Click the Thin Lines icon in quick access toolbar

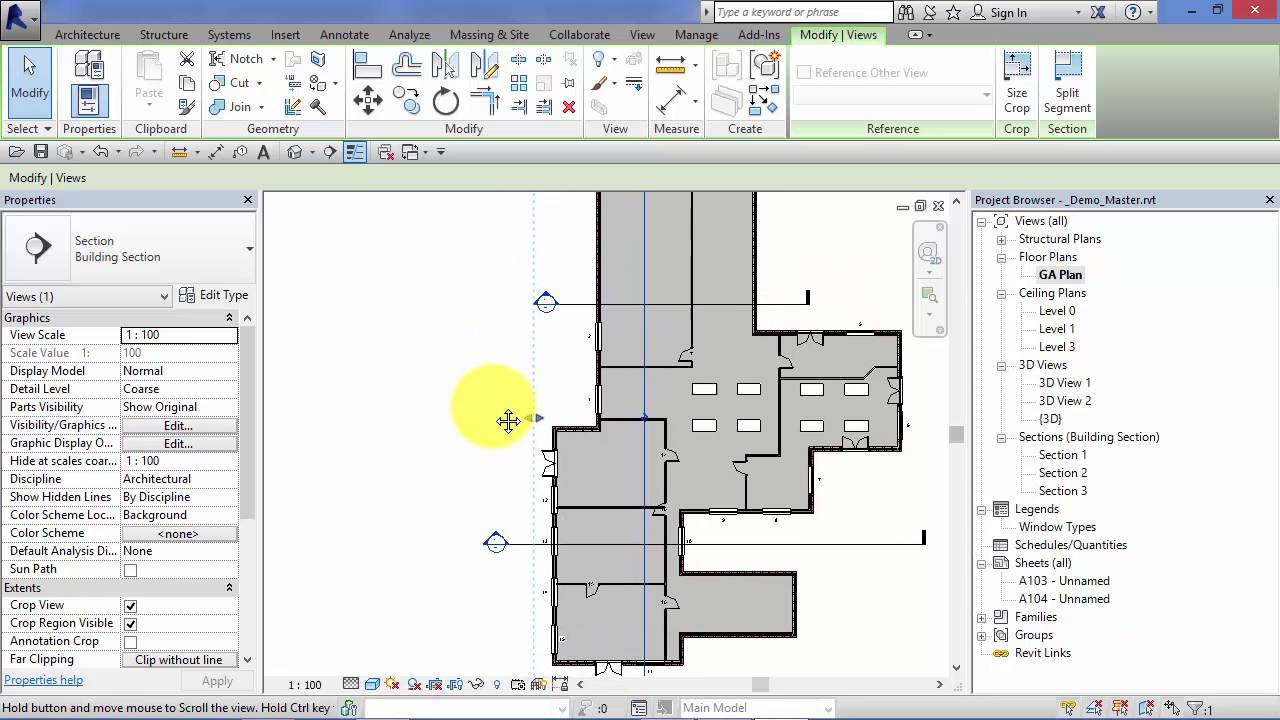tap(355, 152)
